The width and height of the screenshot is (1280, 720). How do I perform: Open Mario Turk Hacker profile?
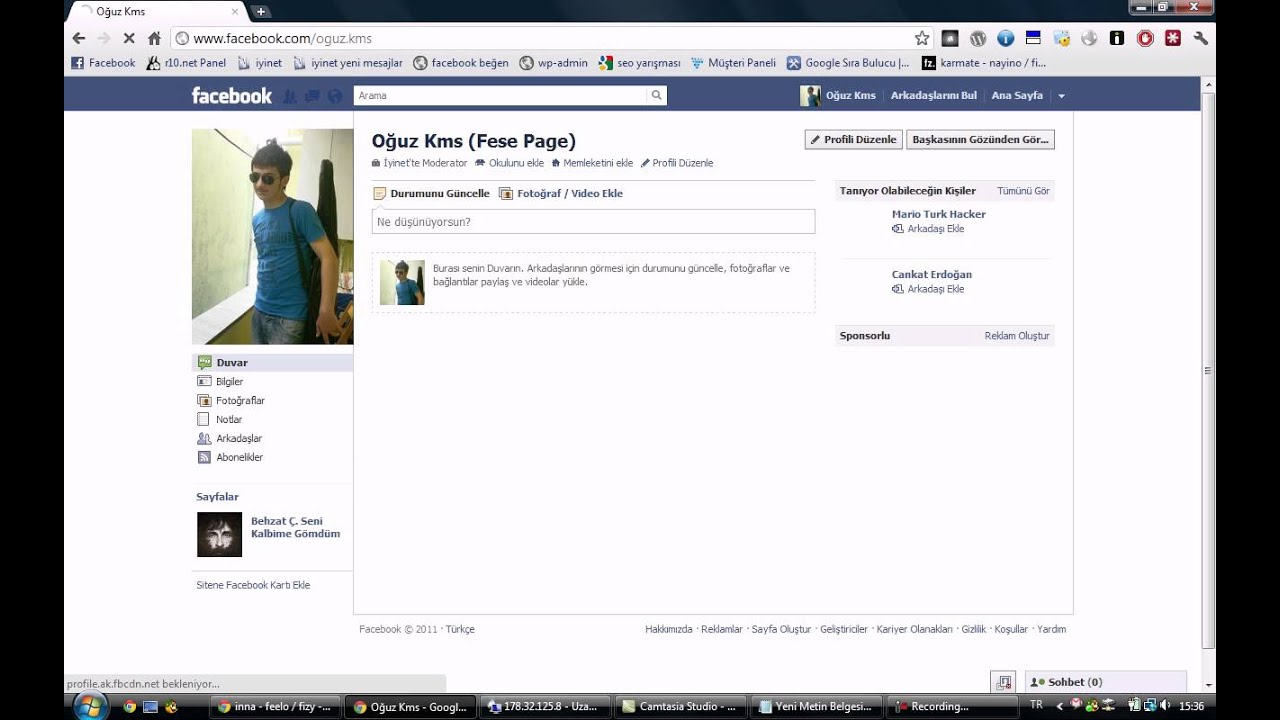939,214
